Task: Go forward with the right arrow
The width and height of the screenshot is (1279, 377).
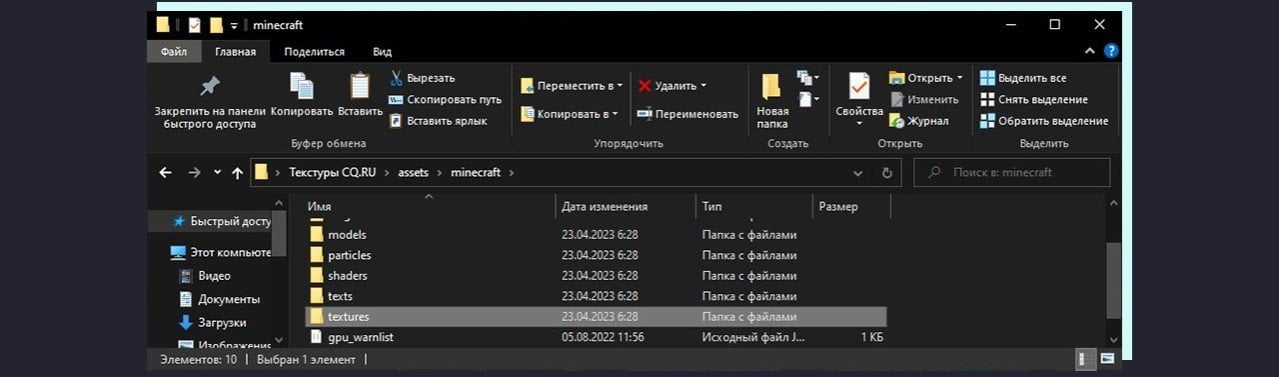Action: tap(194, 172)
